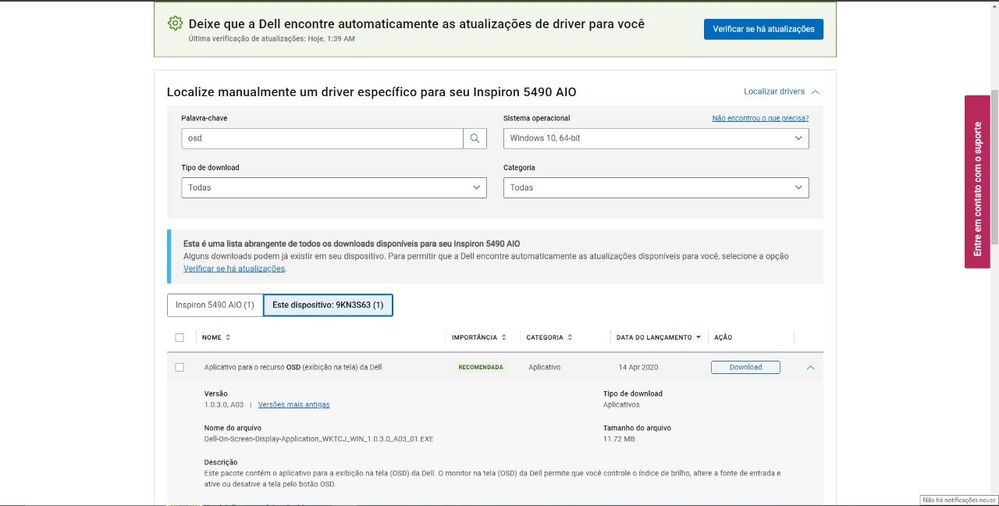The height and width of the screenshot is (506, 999).
Task: Follow the Verificar se há atualizações text link
Action: [234, 269]
